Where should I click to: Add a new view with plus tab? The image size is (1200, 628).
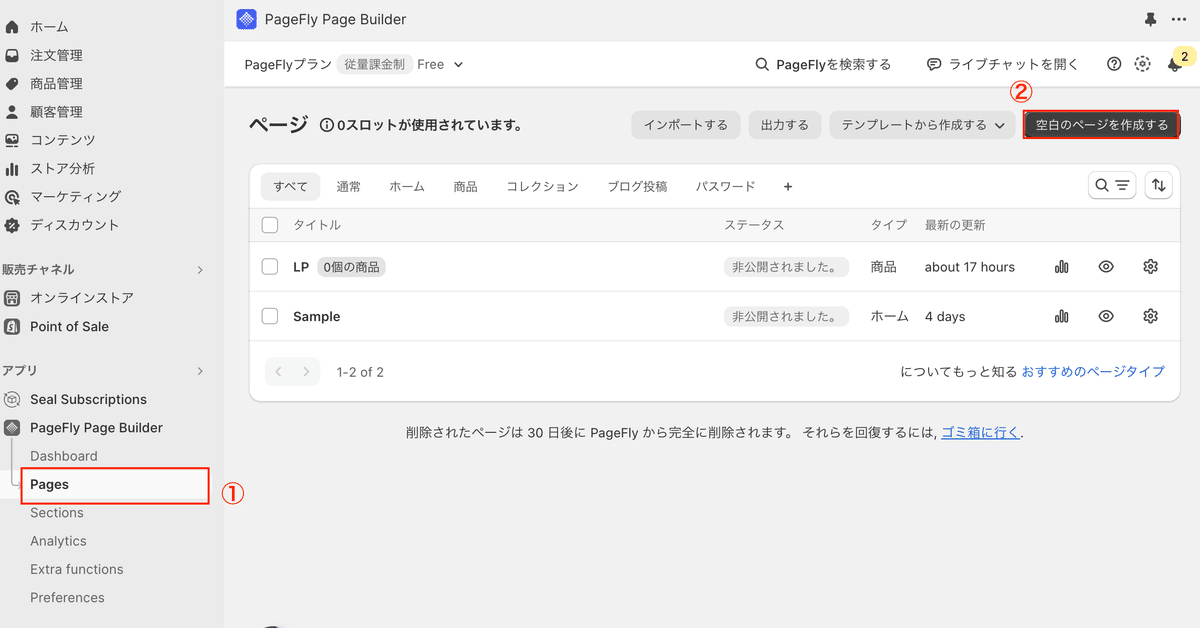click(x=788, y=186)
